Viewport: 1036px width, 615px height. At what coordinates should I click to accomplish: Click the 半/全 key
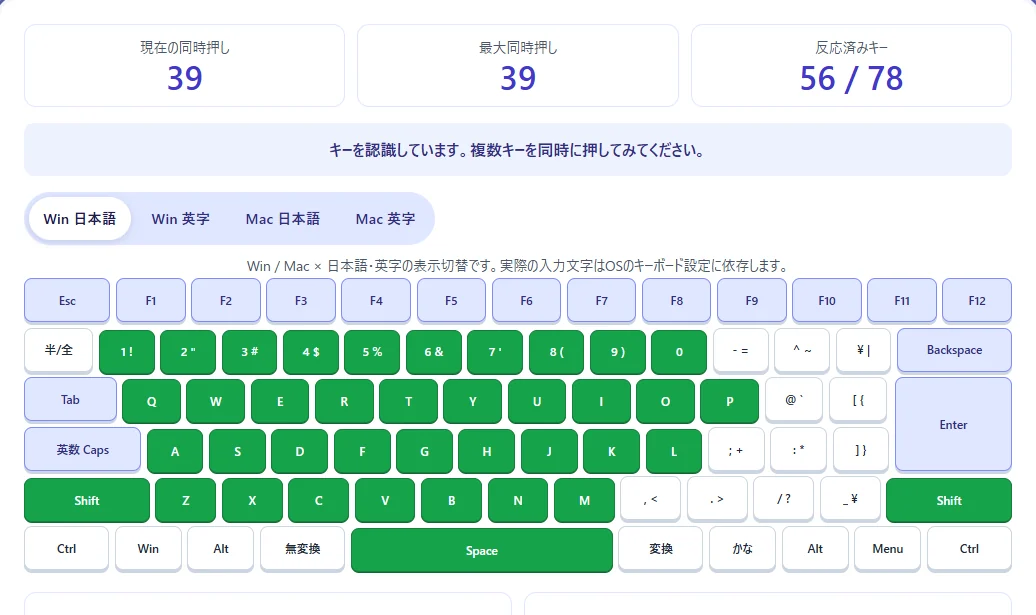tap(58, 351)
